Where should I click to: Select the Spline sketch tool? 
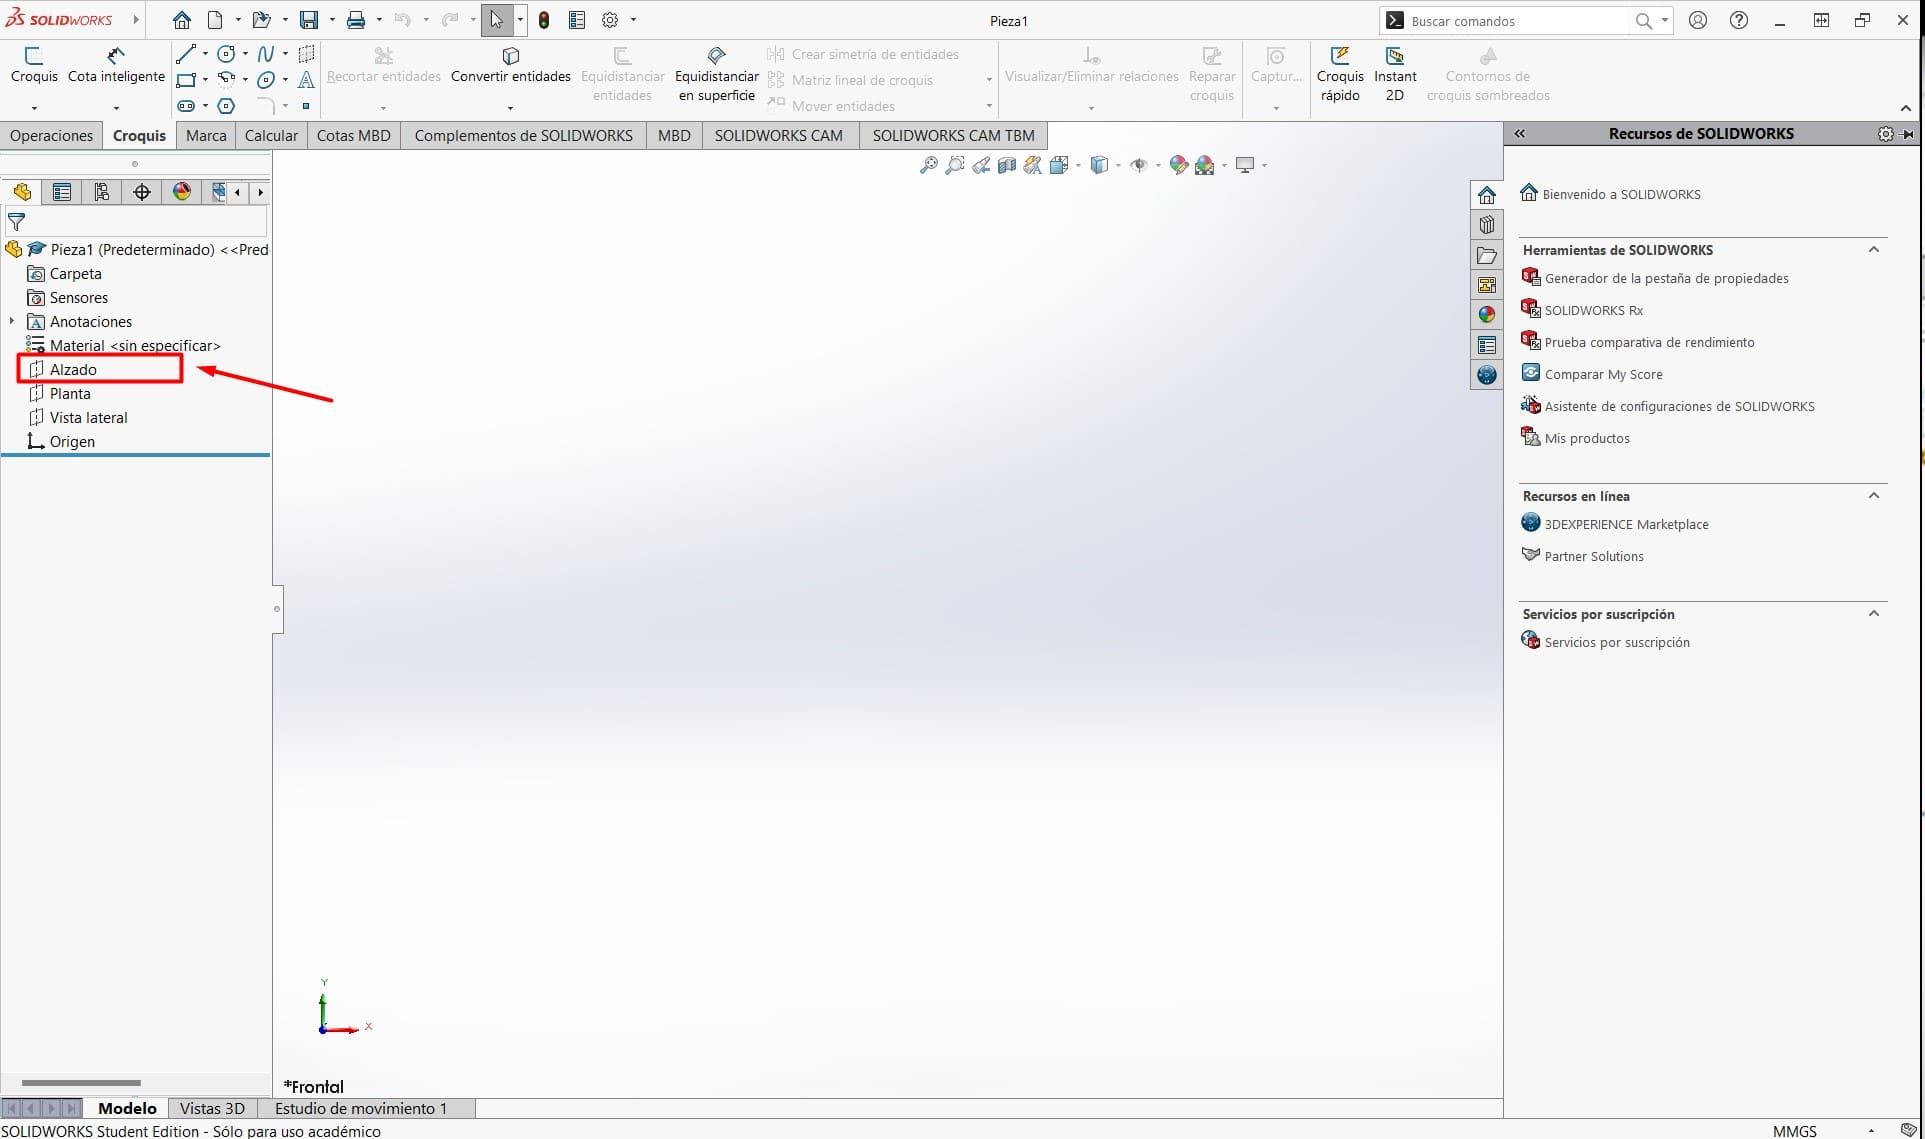coord(265,54)
